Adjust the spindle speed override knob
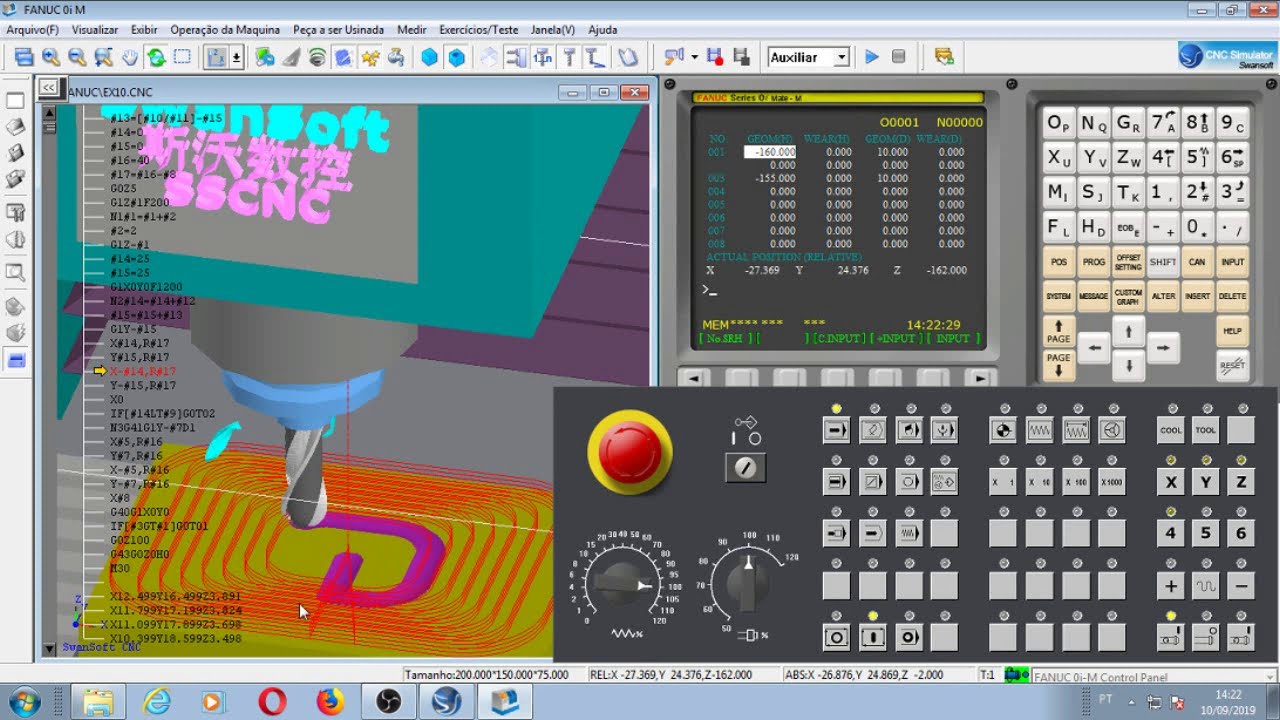This screenshot has height=720, width=1280. [747, 582]
